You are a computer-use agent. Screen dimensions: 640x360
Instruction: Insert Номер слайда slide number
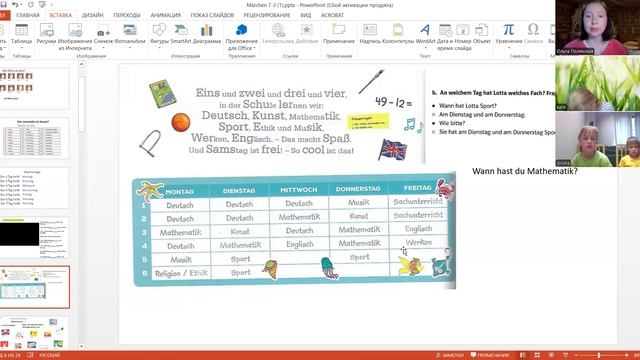[463, 37]
